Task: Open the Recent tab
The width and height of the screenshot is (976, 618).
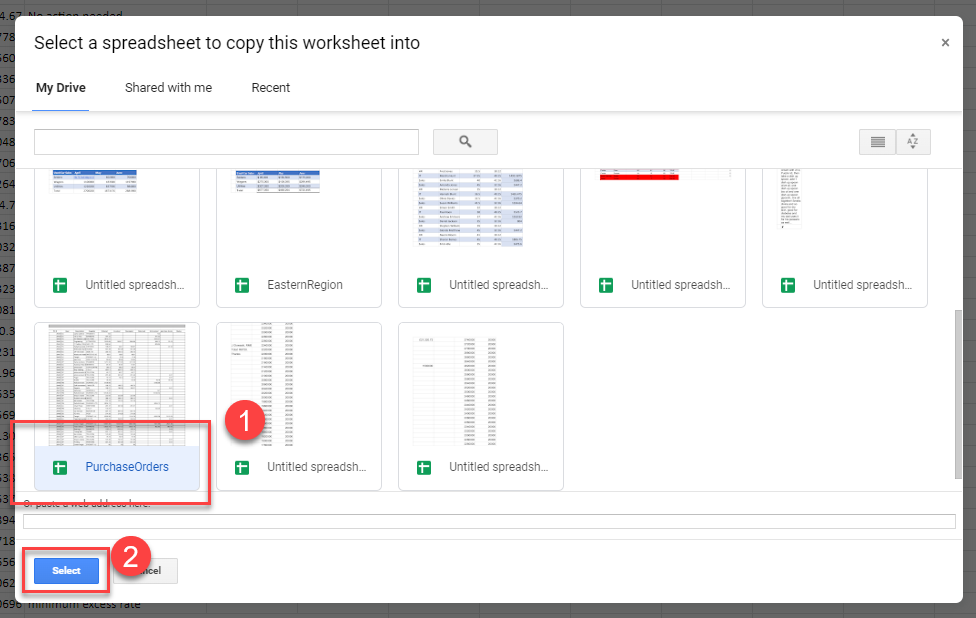Action: pos(270,88)
